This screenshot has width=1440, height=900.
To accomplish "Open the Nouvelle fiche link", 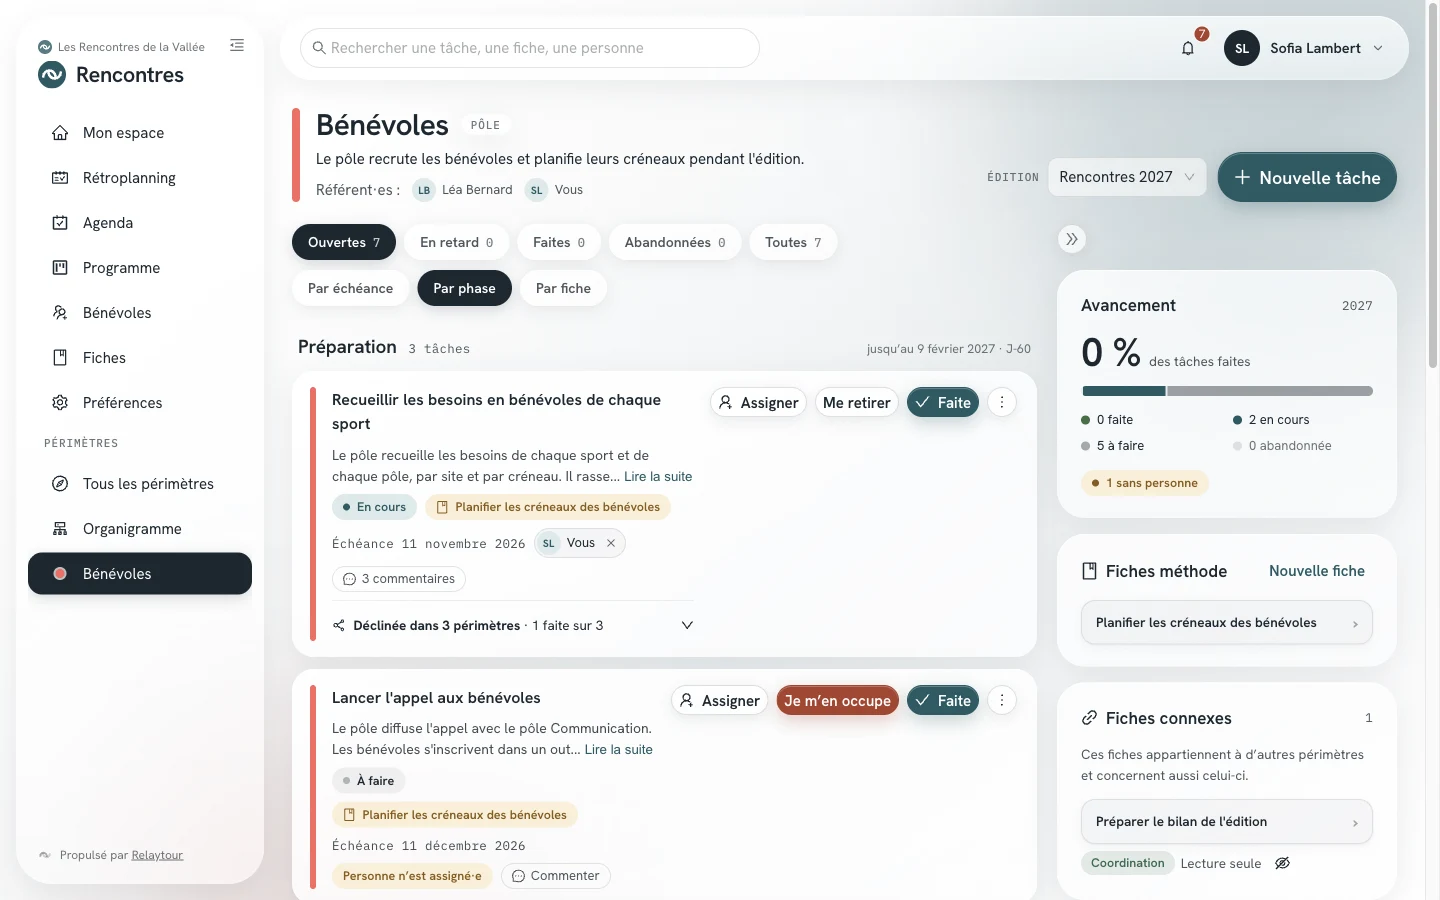I will click(x=1317, y=571).
